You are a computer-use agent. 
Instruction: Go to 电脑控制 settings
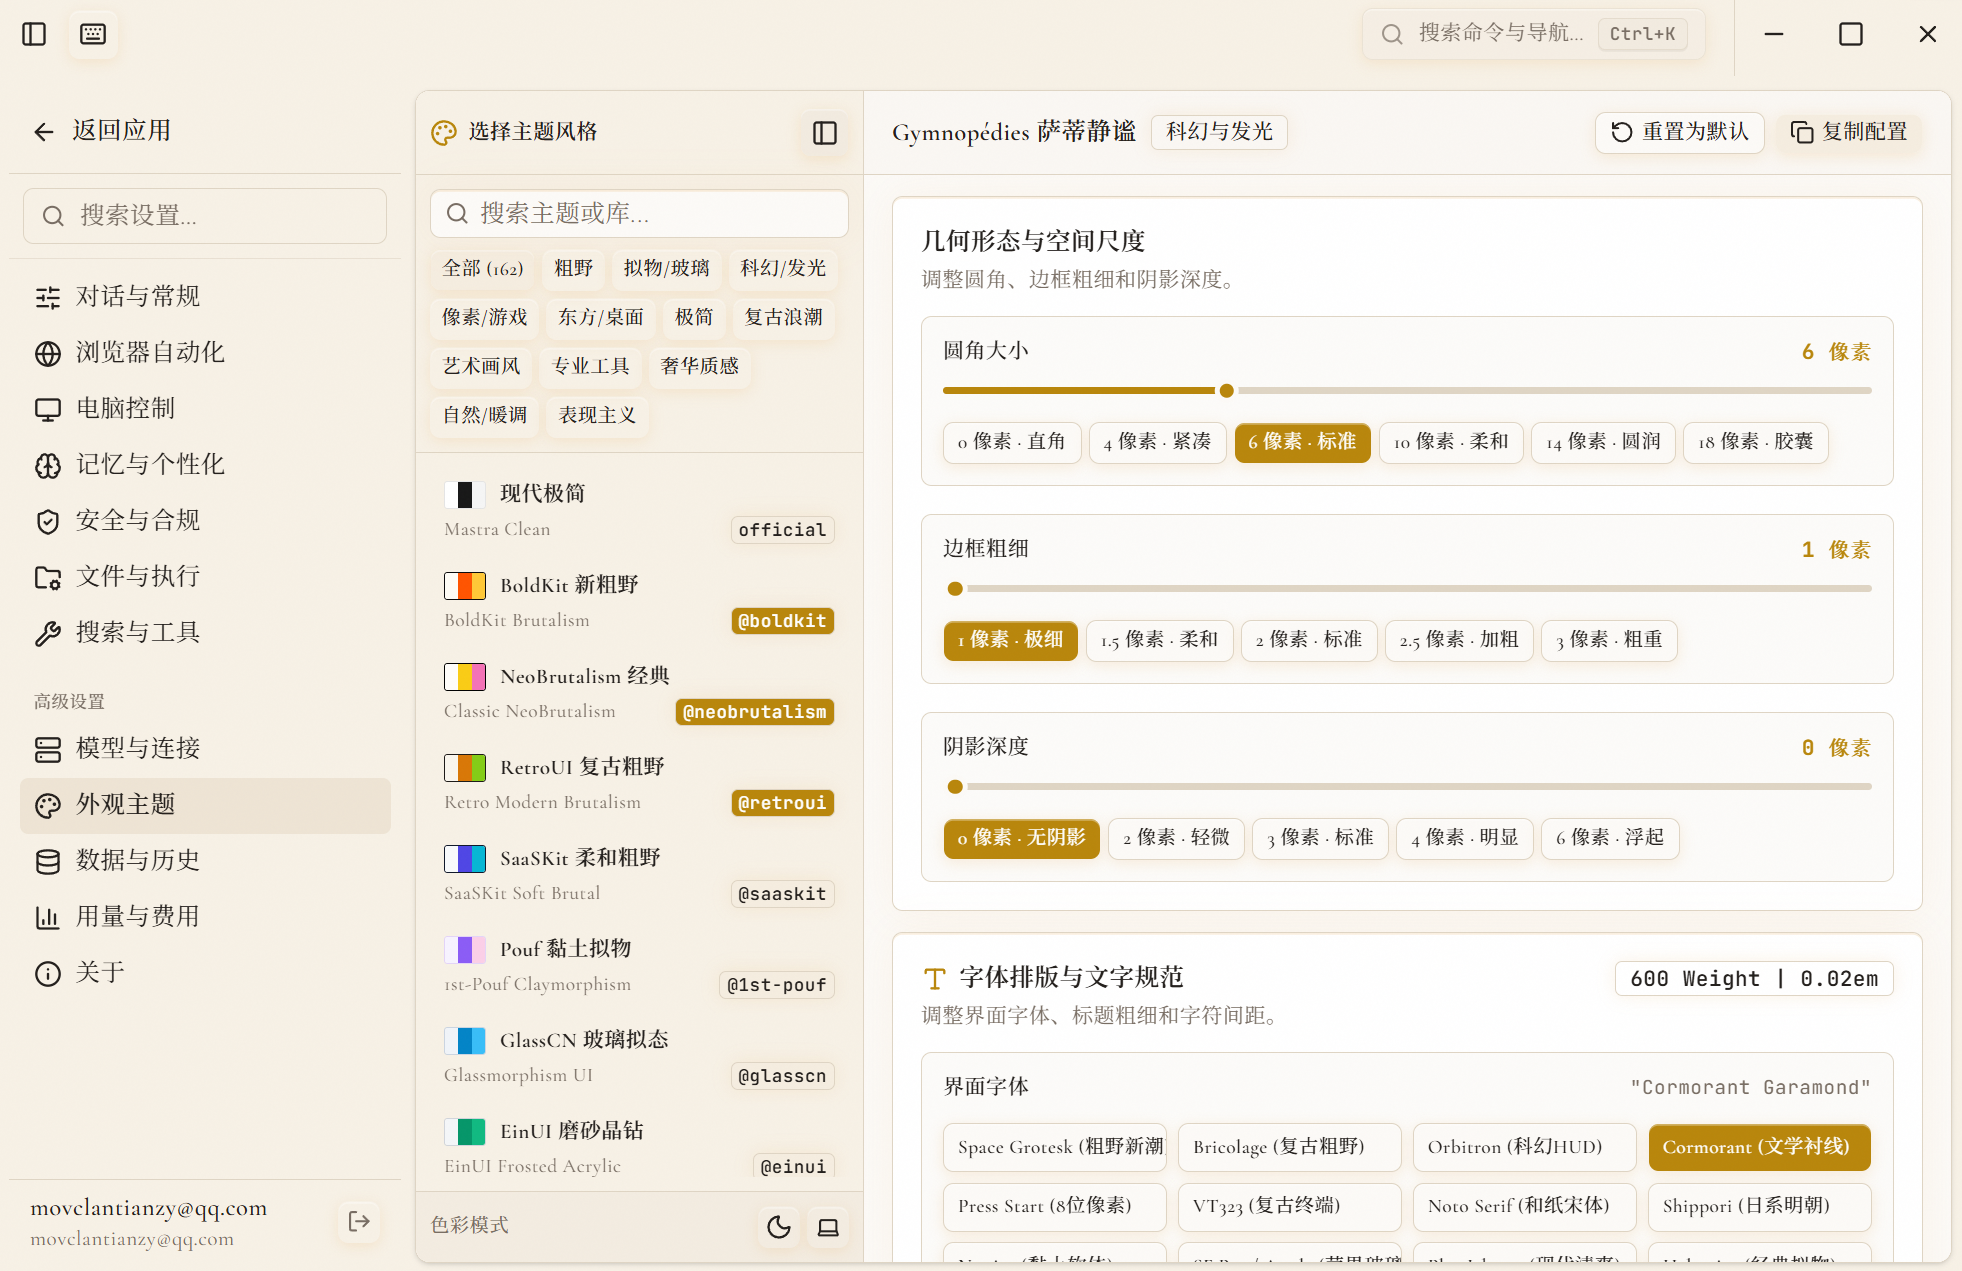(205, 408)
